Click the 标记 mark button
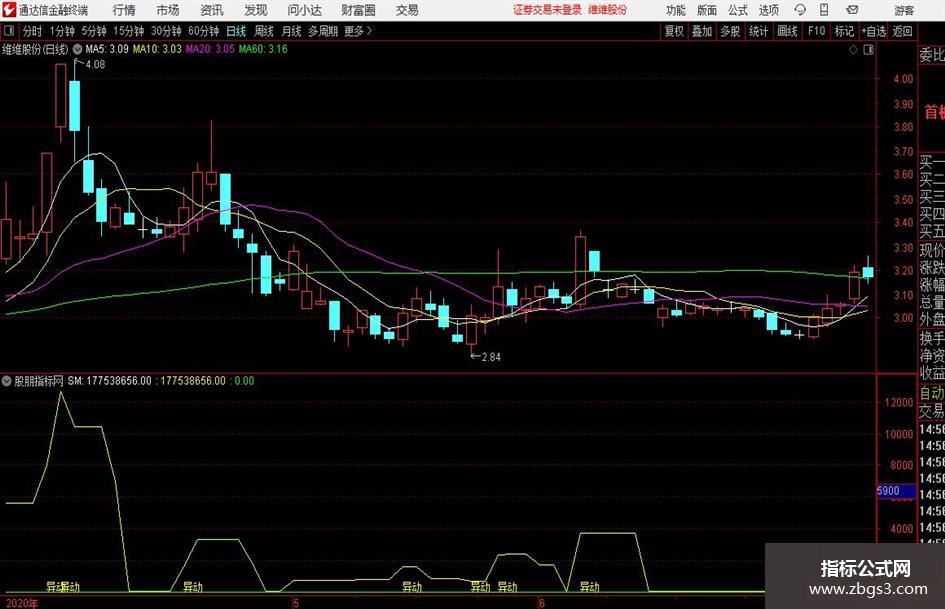945x609 pixels. pos(844,31)
